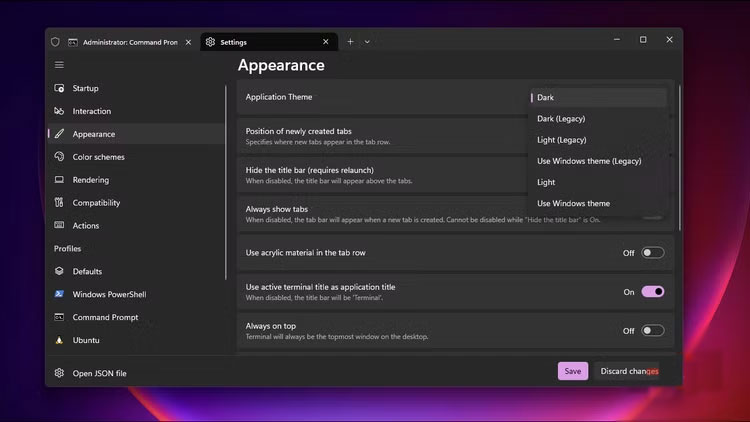Viewport: 750px width, 422px height.
Task: Select the Startup icon in sidebar
Action: tap(60, 88)
